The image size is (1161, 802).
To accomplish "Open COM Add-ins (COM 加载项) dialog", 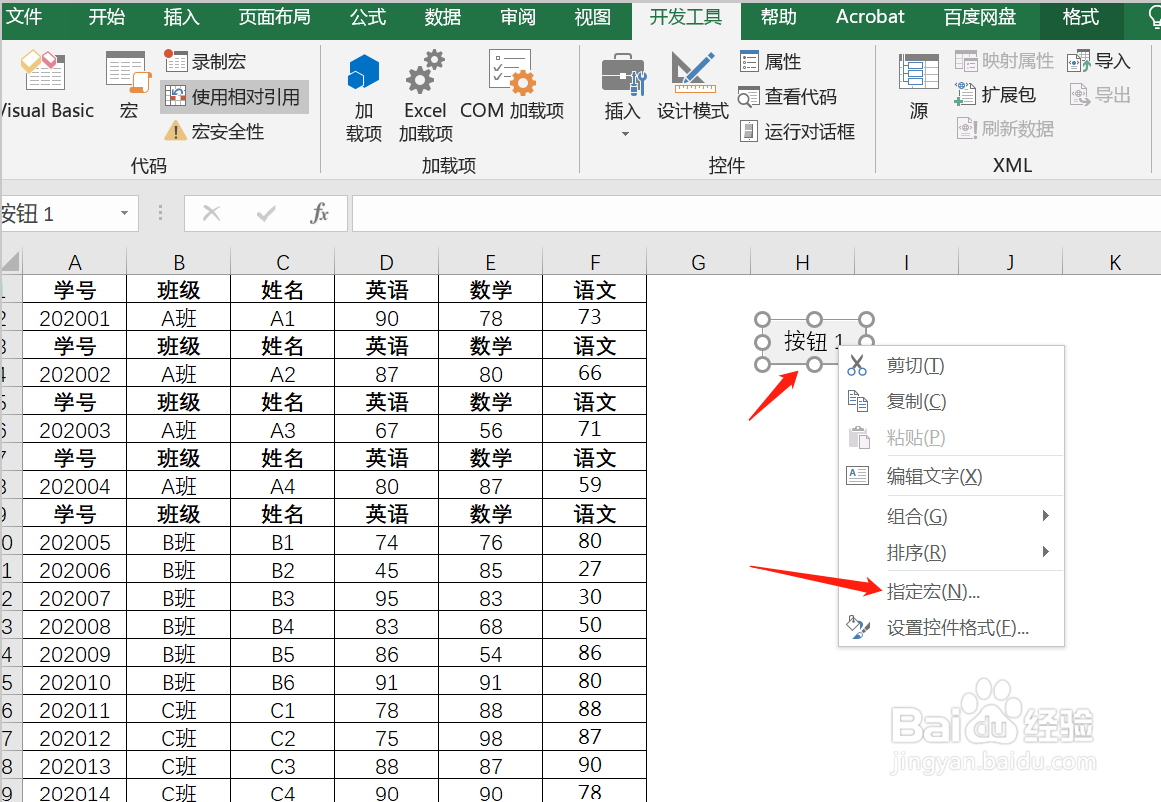I will click(x=512, y=85).
